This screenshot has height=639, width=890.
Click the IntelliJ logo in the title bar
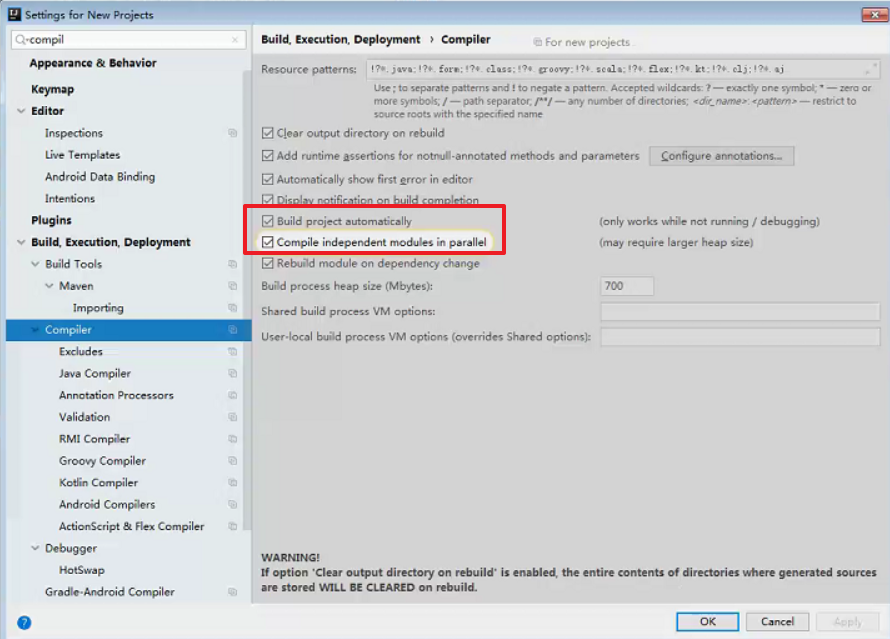click(14, 14)
